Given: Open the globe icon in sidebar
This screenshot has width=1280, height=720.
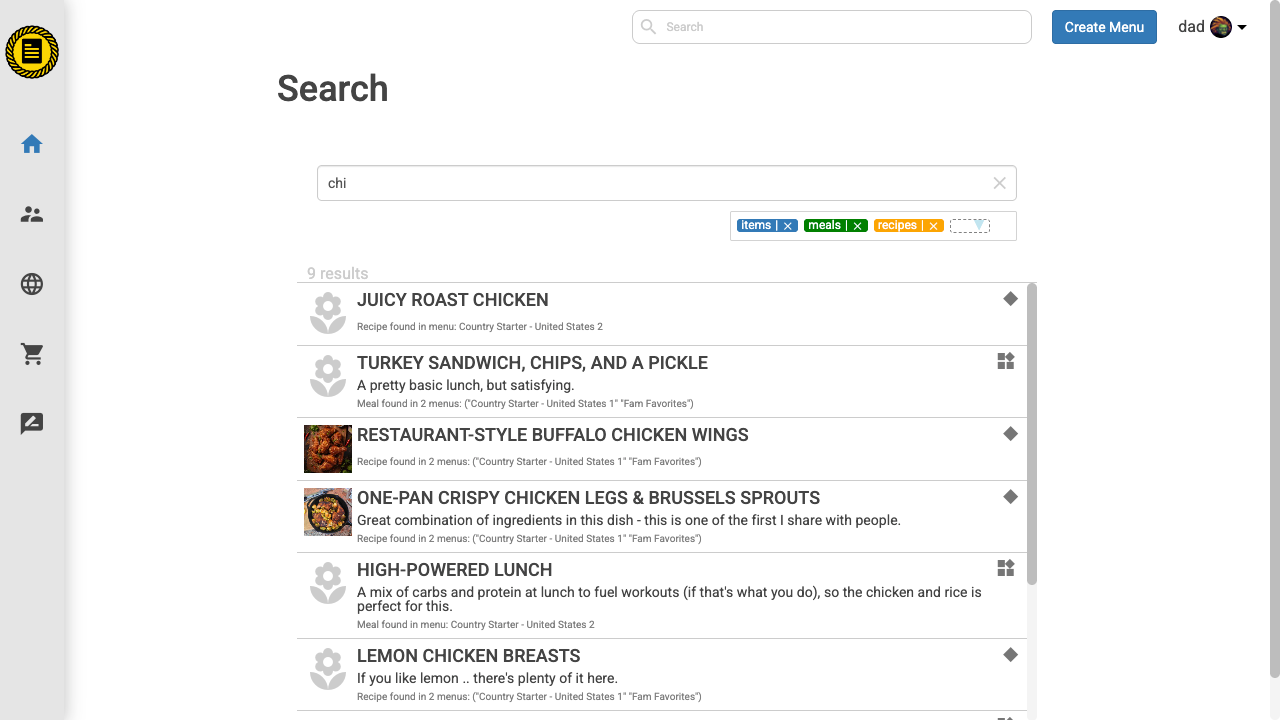Looking at the screenshot, I should pos(32,284).
